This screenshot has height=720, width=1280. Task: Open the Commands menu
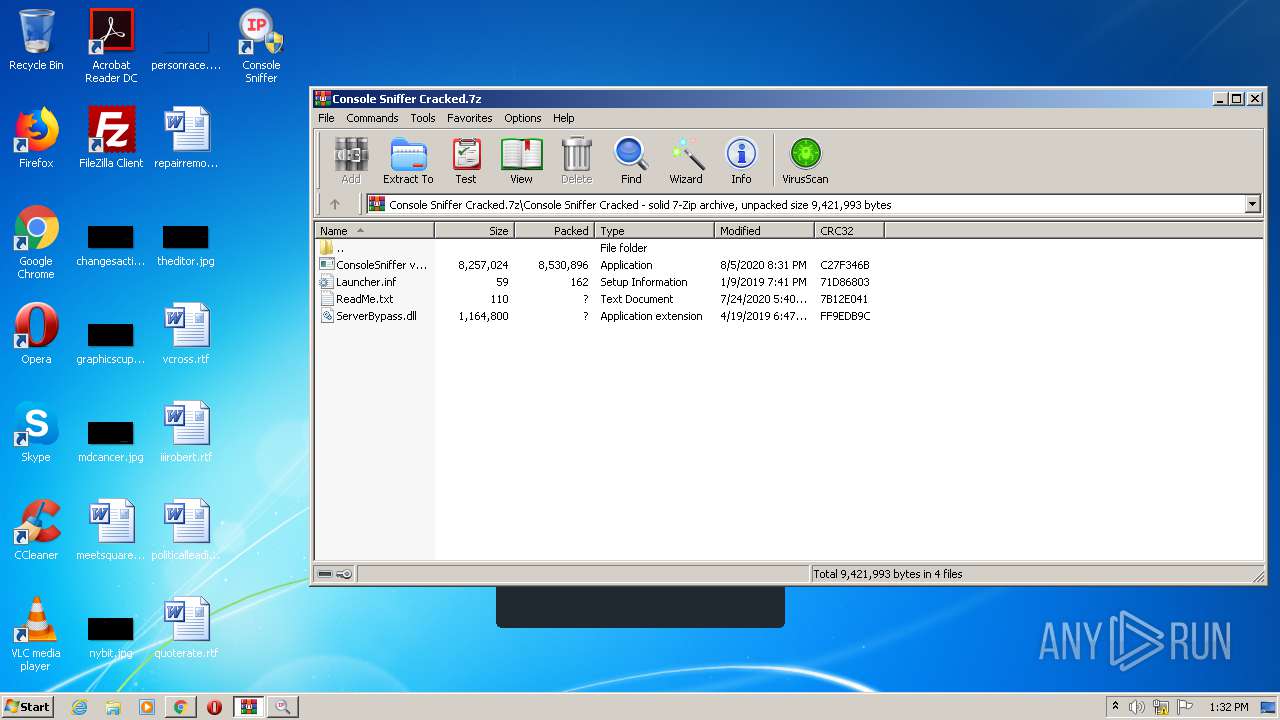point(372,118)
